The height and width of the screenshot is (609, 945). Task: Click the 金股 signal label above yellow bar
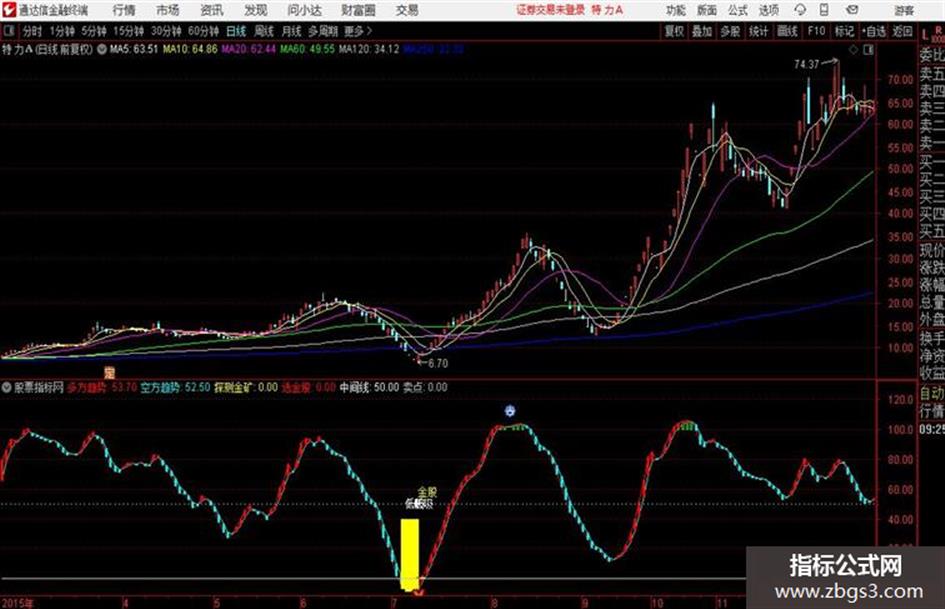pyautogui.click(x=427, y=493)
